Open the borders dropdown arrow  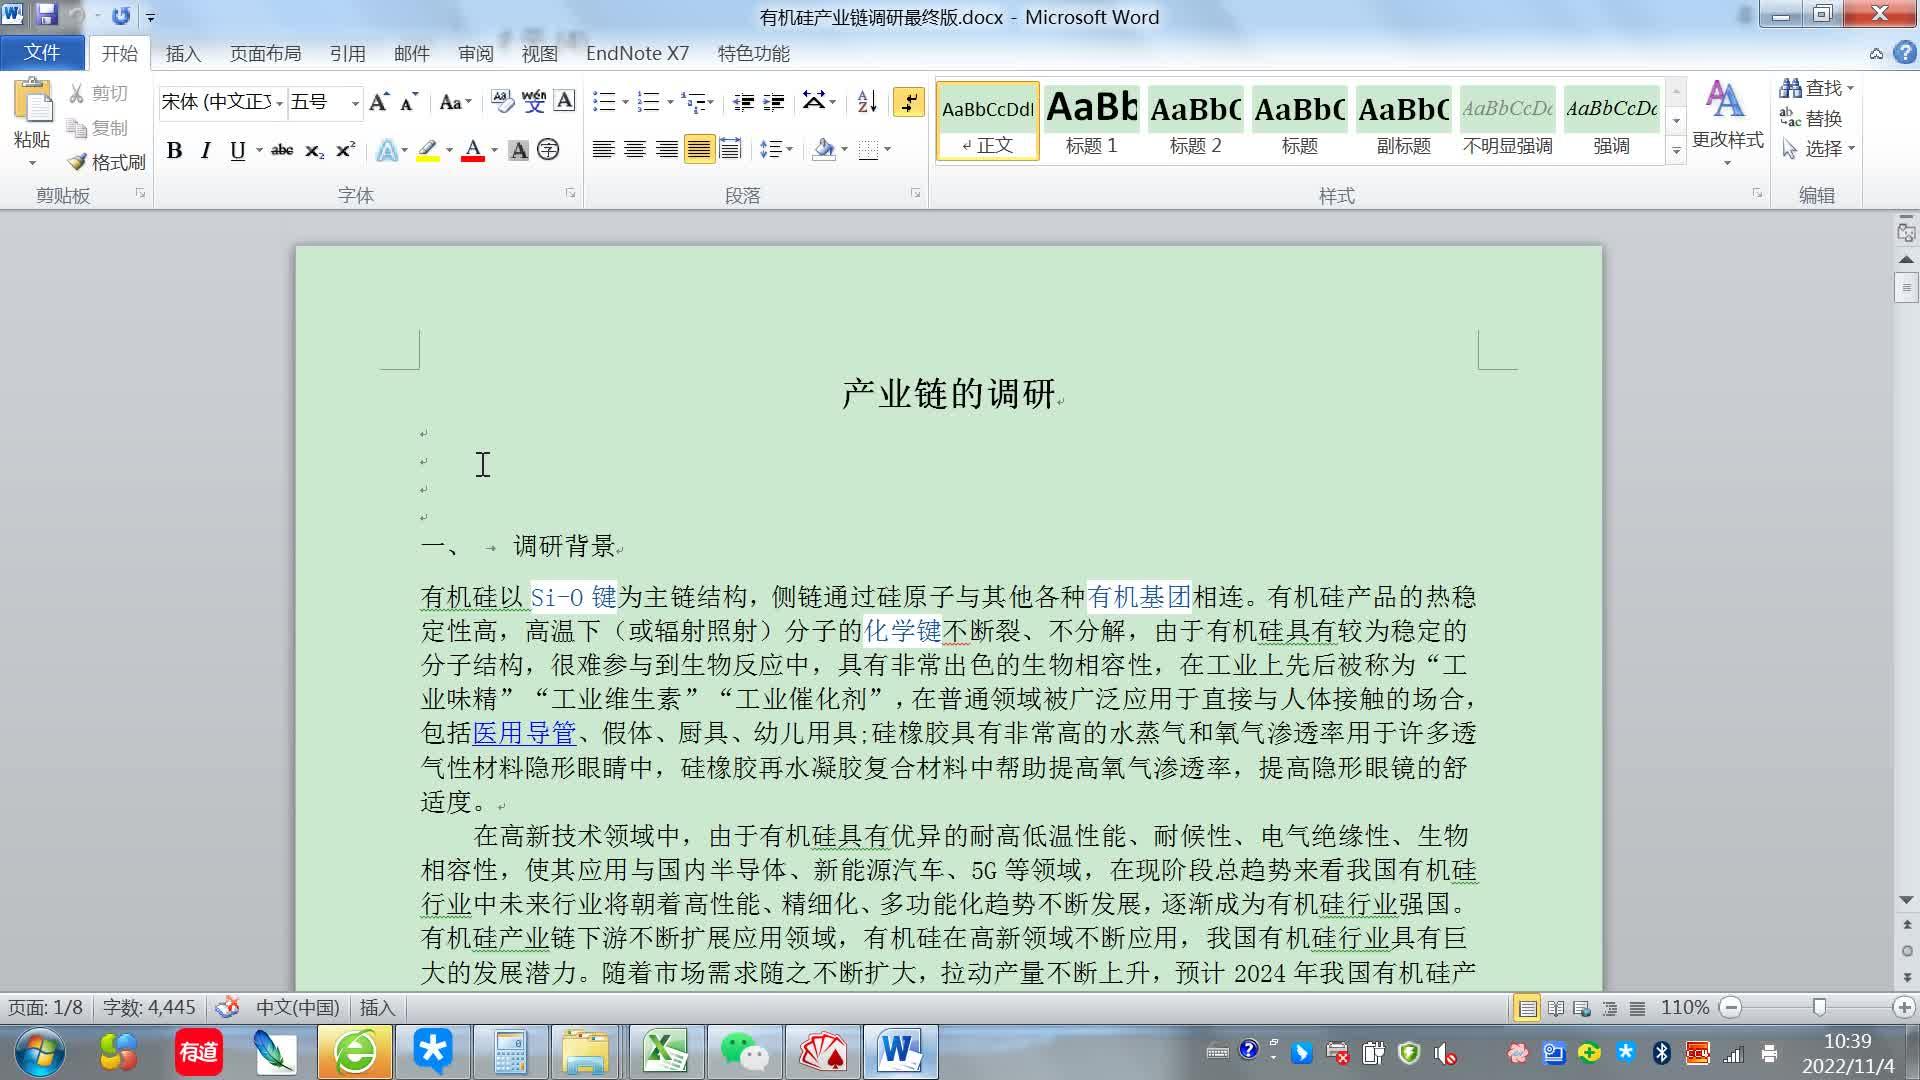tap(887, 150)
